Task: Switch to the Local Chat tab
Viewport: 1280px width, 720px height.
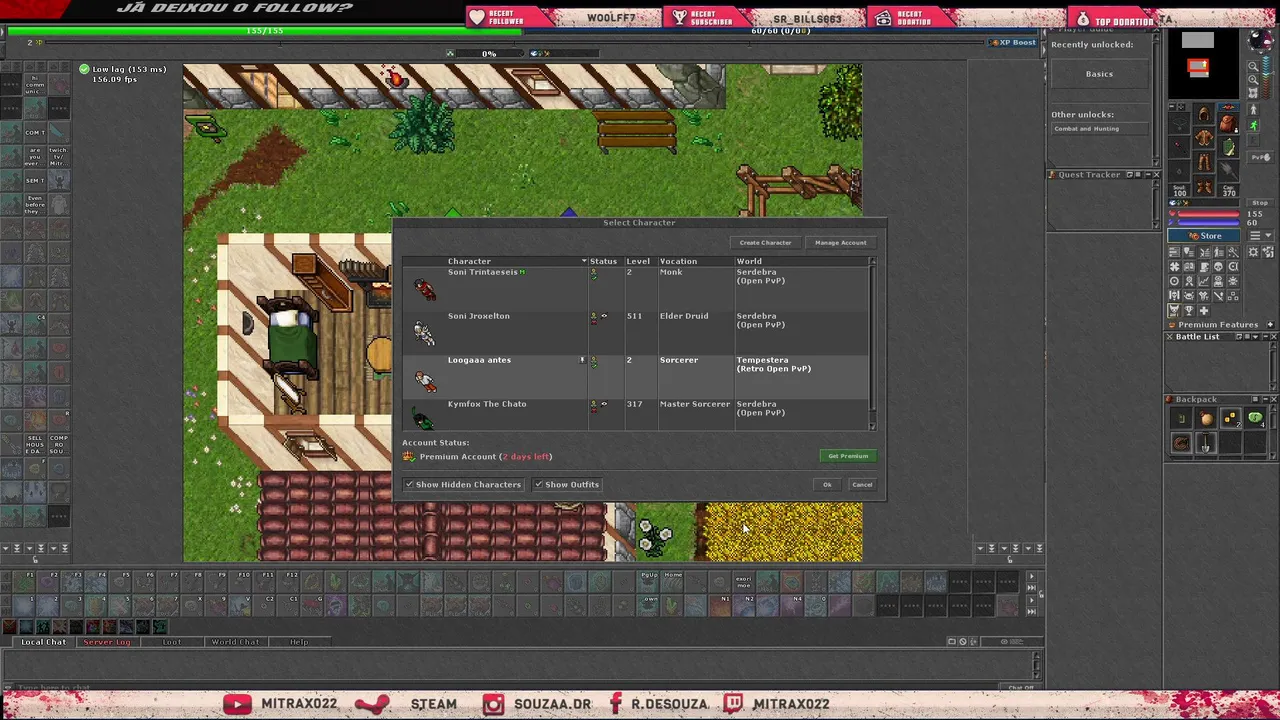Action: (44, 642)
